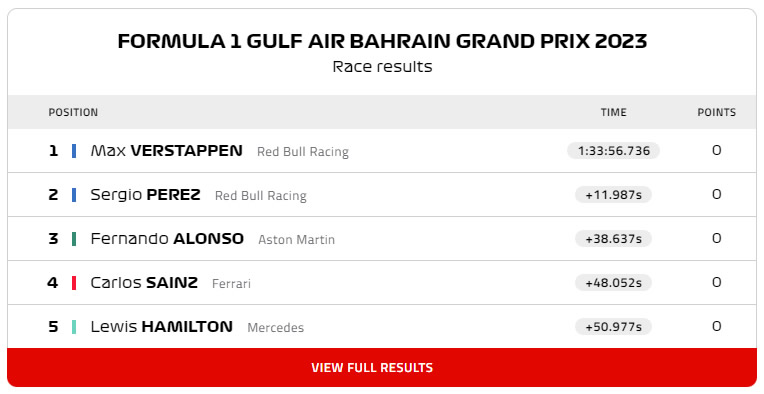The height and width of the screenshot is (394, 764).
Task: Click Sainz's red Ferrari color bar
Action: click(x=74, y=283)
